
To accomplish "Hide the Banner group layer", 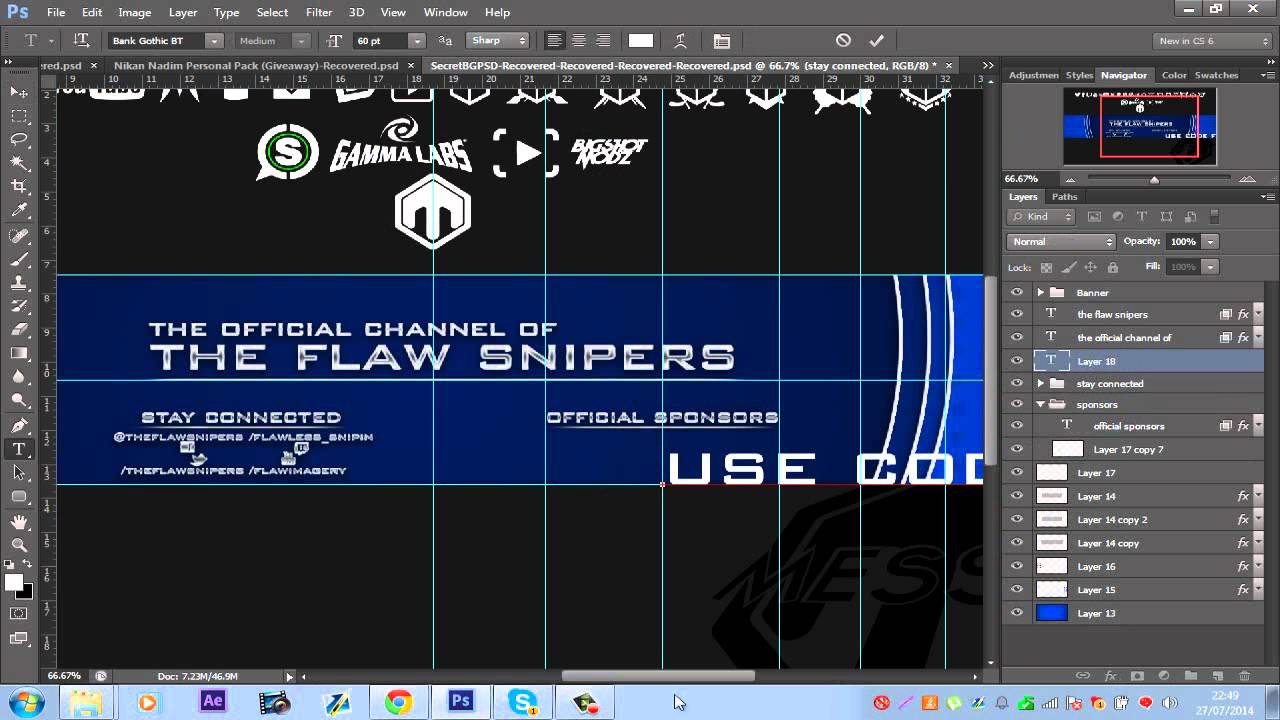I will pos(1017,292).
